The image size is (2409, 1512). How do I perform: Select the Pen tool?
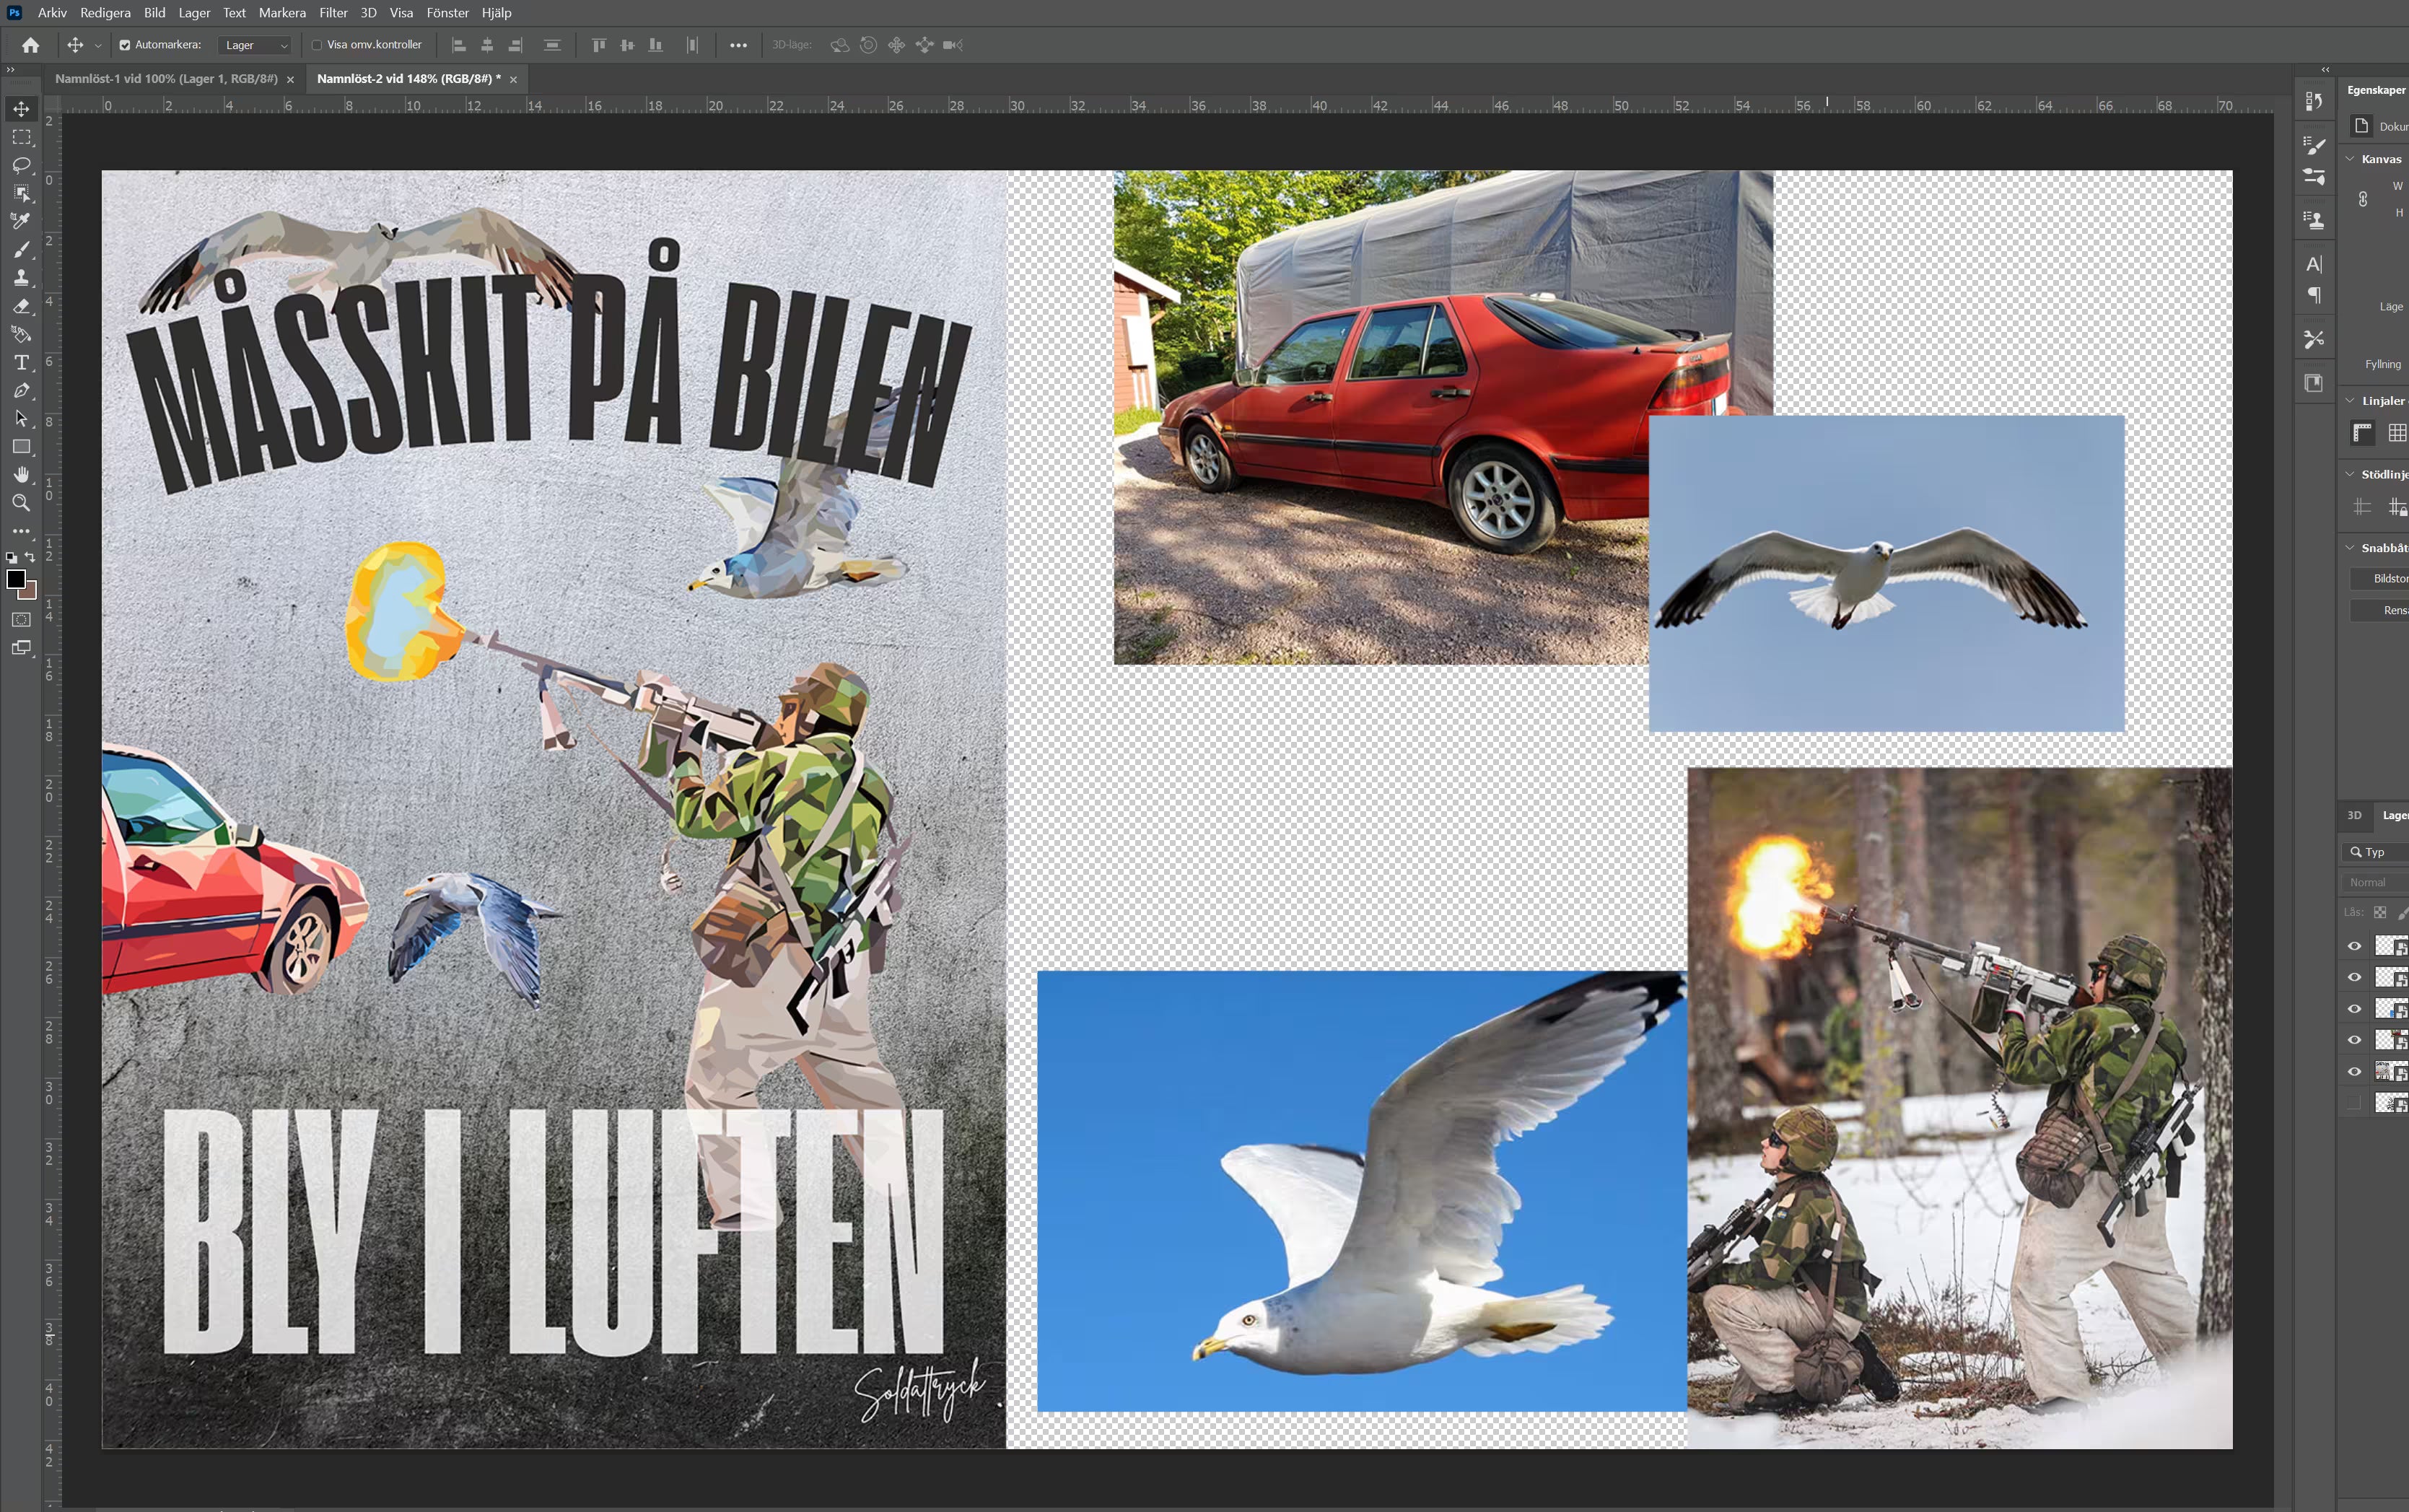click(x=21, y=391)
